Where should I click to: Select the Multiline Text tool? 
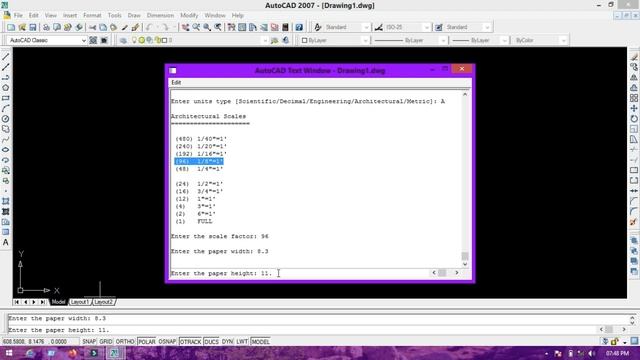coord(6,242)
